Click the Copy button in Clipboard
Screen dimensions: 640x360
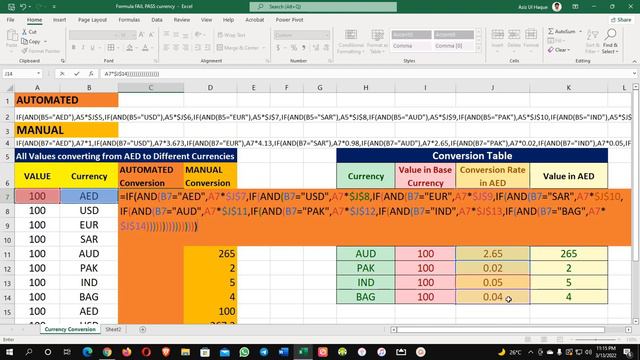coord(31,41)
